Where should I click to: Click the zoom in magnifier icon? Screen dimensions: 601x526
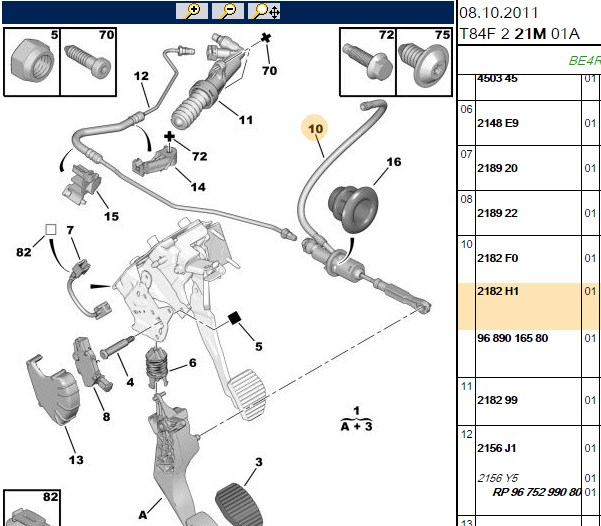[192, 11]
